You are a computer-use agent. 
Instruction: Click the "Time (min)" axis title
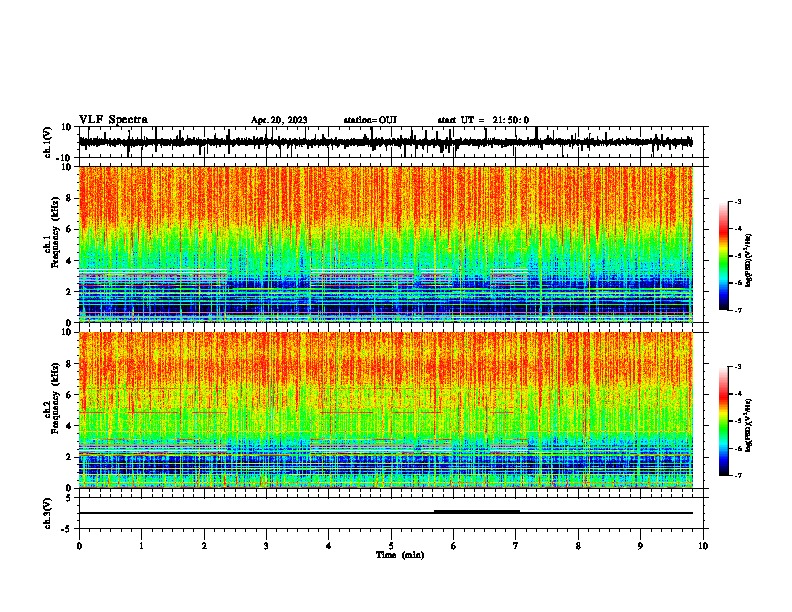tap(400, 555)
